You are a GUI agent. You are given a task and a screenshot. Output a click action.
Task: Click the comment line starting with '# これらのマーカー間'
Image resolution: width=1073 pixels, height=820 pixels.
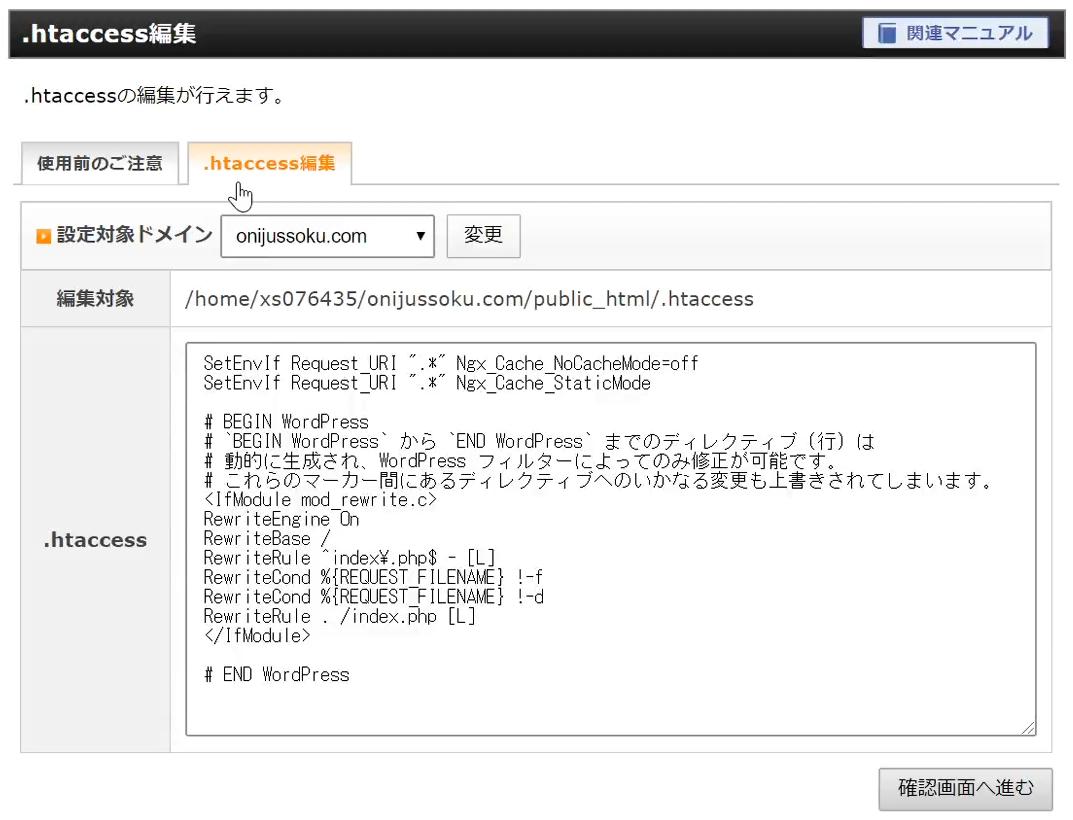pyautogui.click(x=599, y=481)
